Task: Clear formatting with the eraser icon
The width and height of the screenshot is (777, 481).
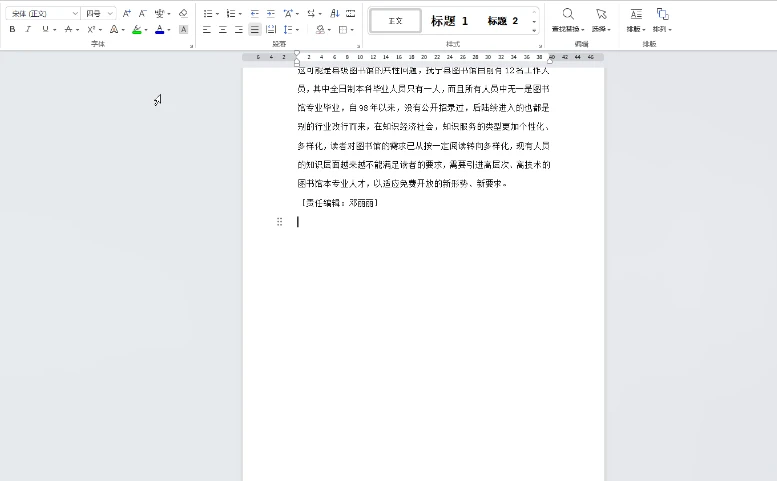Action: pos(183,13)
